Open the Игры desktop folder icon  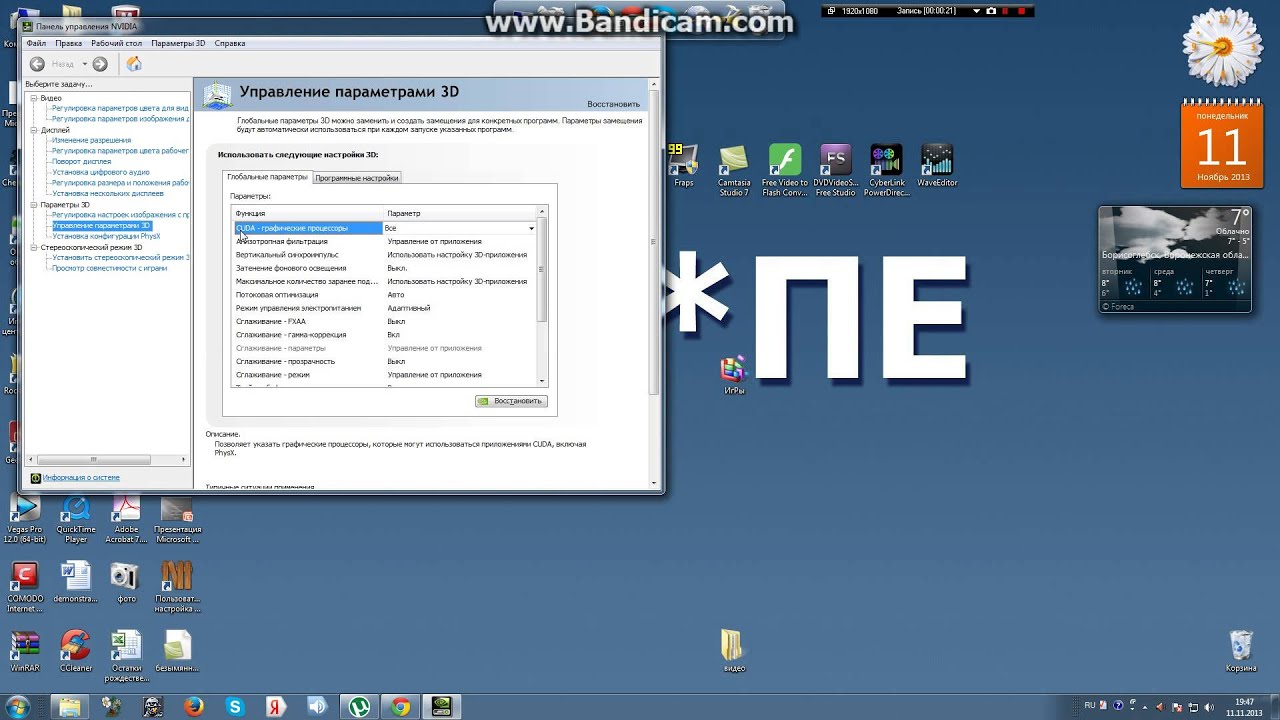coord(734,375)
